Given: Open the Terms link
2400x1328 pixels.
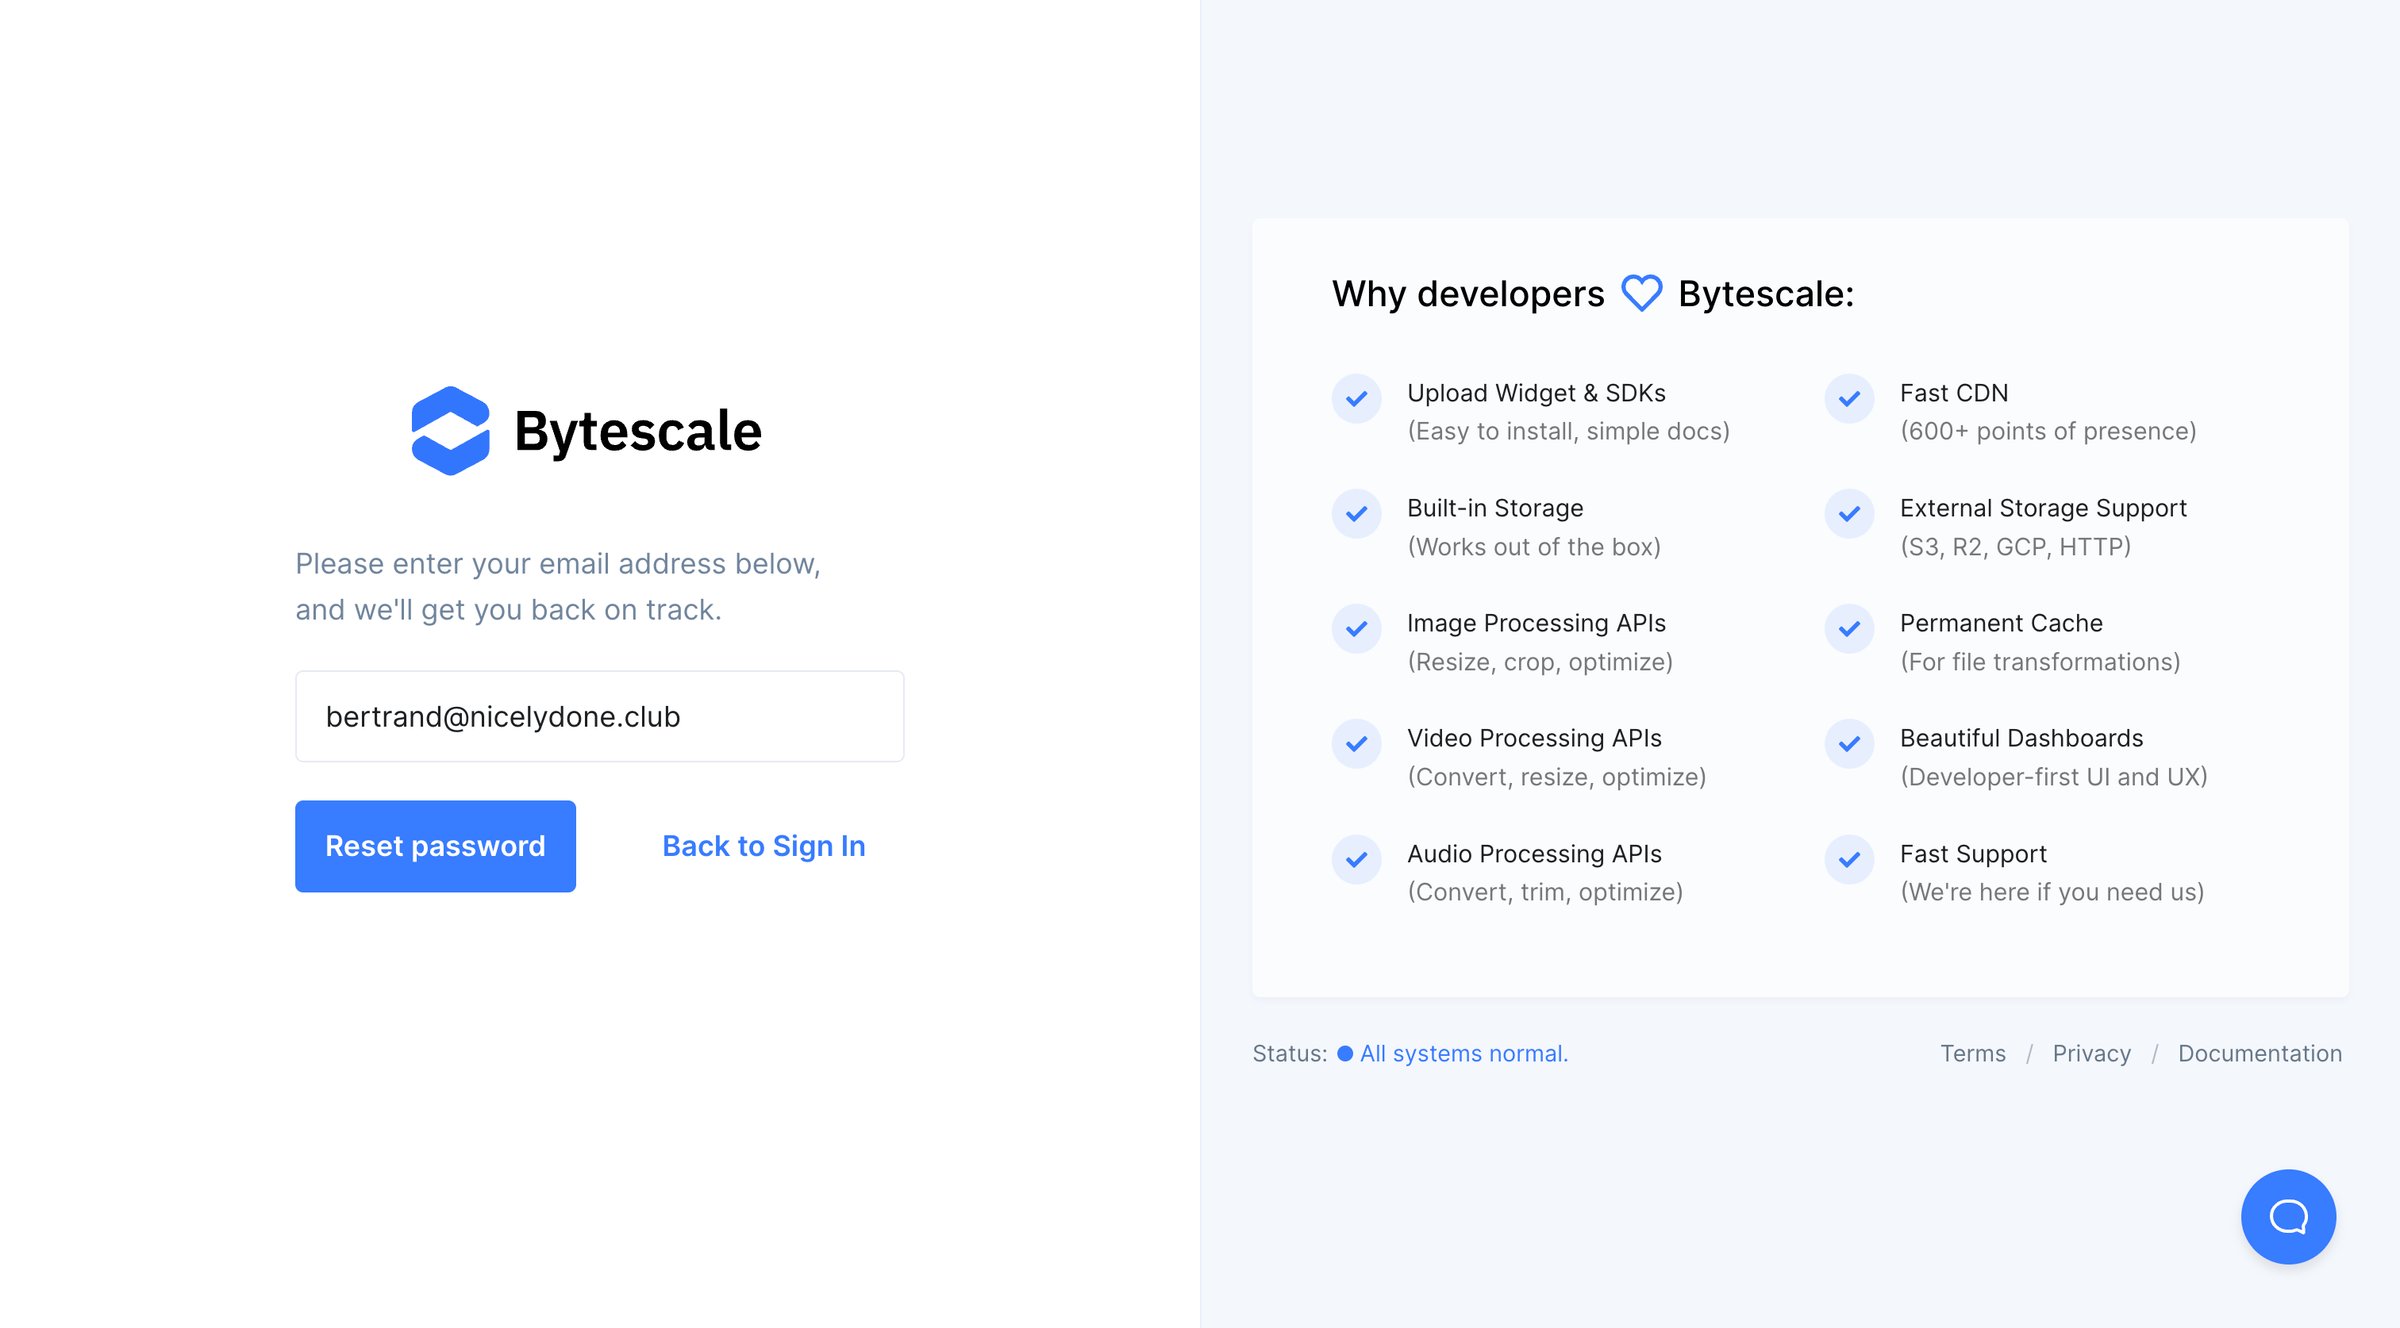Looking at the screenshot, I should [x=1973, y=1053].
